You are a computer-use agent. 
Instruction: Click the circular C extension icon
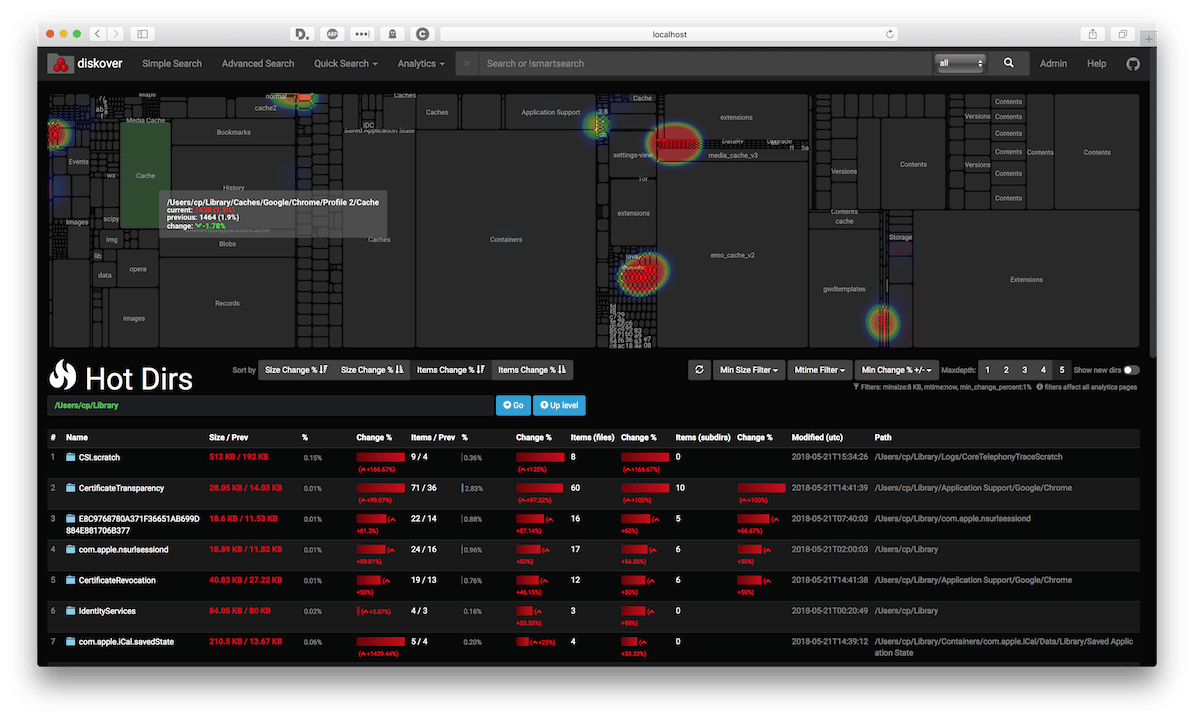423,33
